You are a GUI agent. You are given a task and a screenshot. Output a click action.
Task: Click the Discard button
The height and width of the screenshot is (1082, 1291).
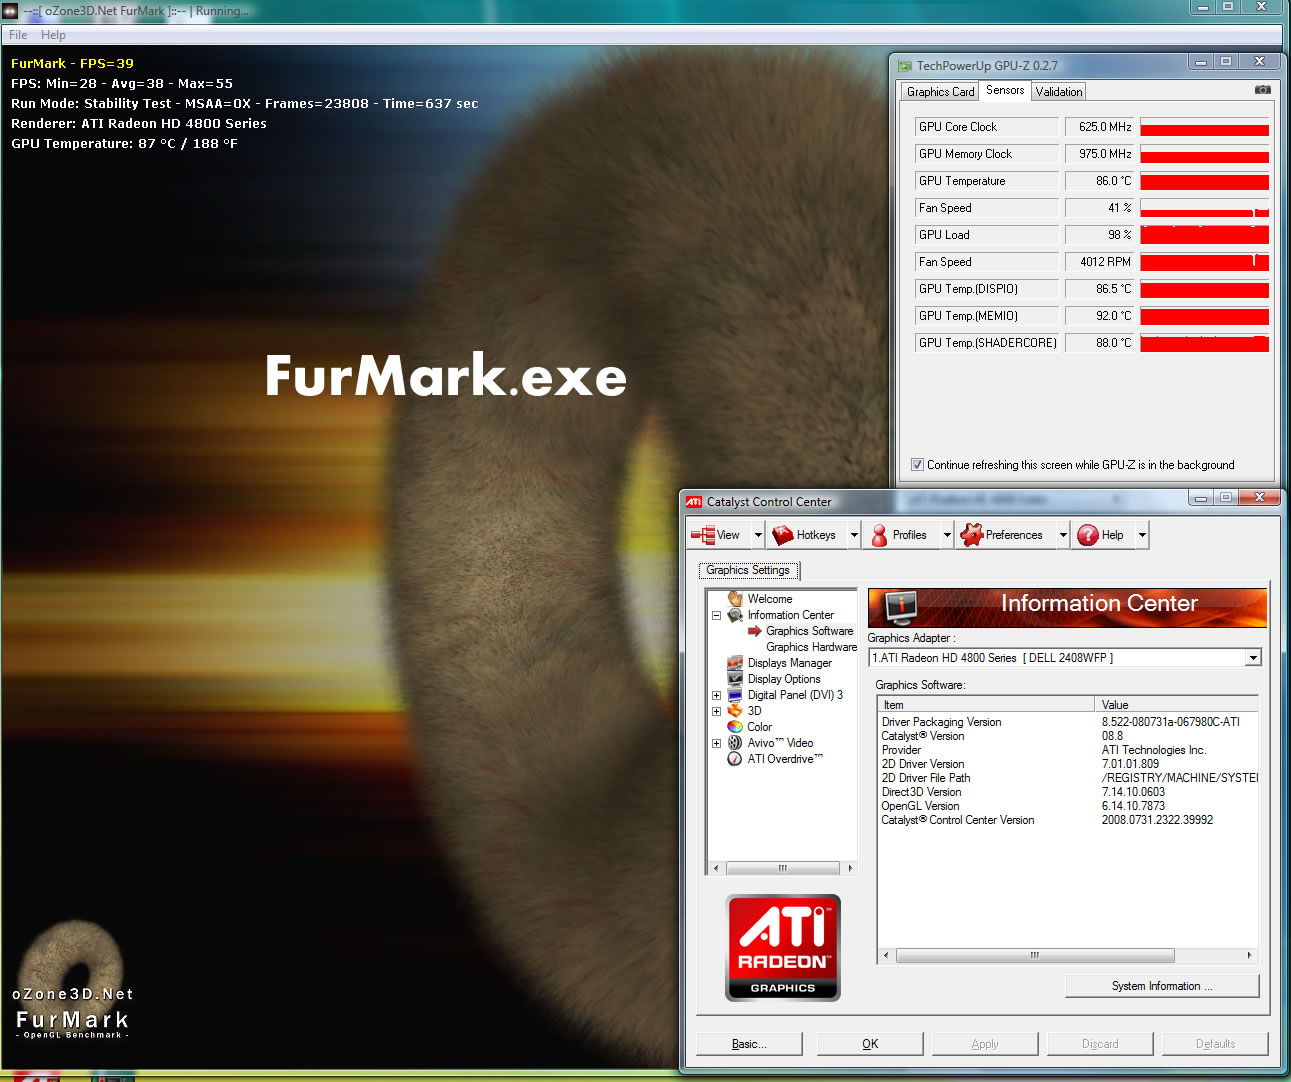pyautogui.click(x=1100, y=1044)
